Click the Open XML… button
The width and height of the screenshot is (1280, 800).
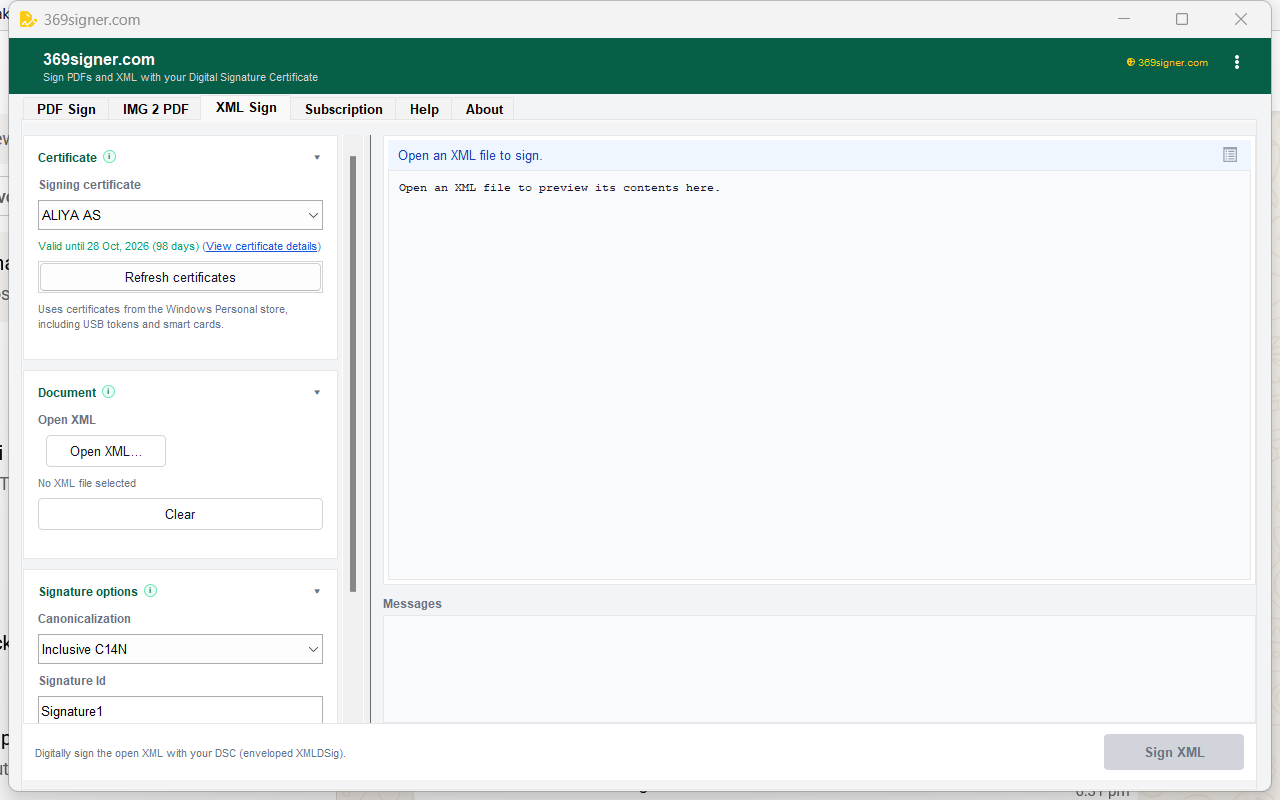[x=106, y=451]
